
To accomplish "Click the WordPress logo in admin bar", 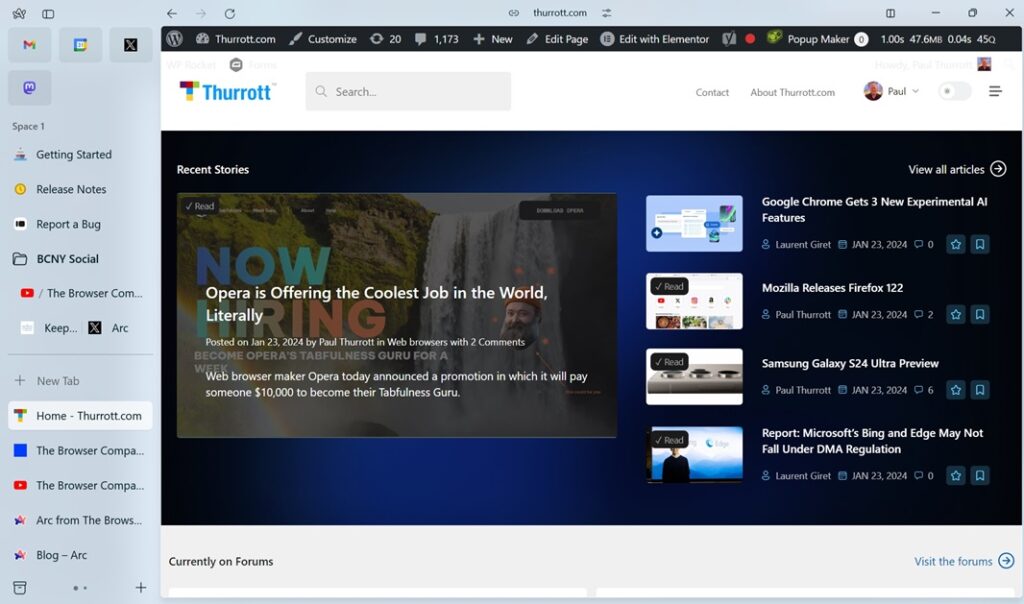I will point(174,39).
